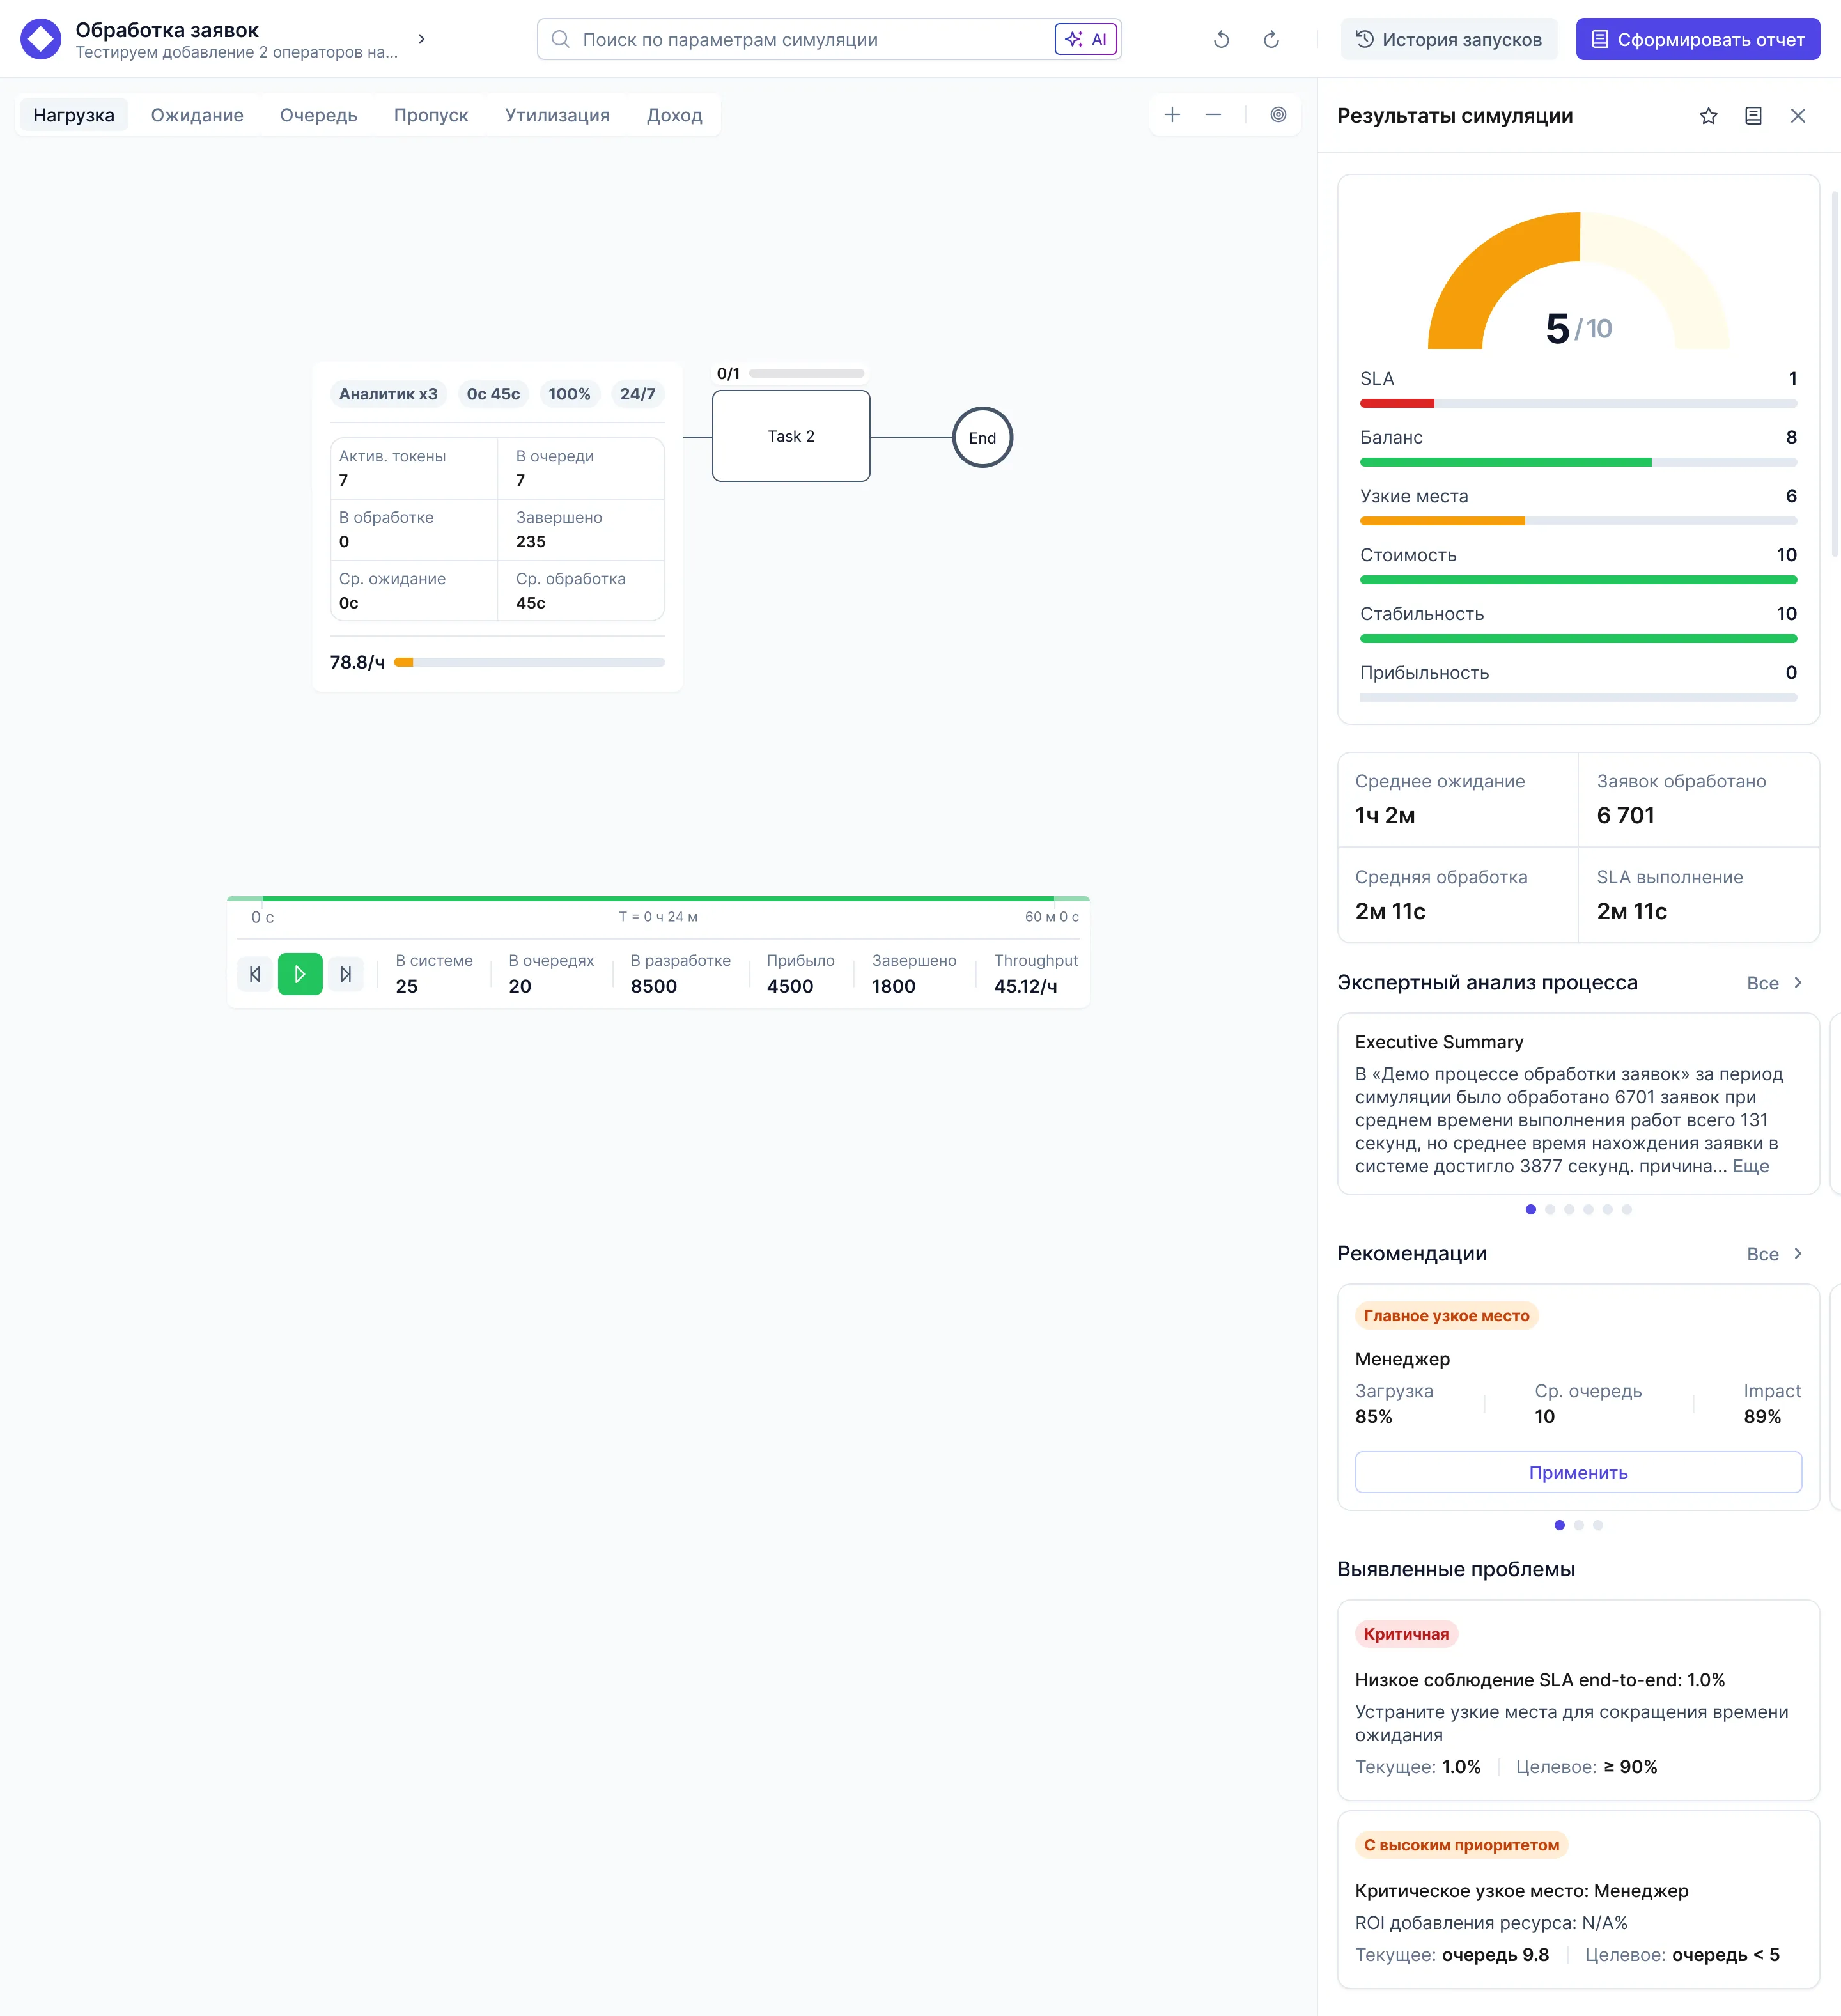Click the Сформировать отчет button
The height and width of the screenshot is (2016, 1841).
[1697, 40]
